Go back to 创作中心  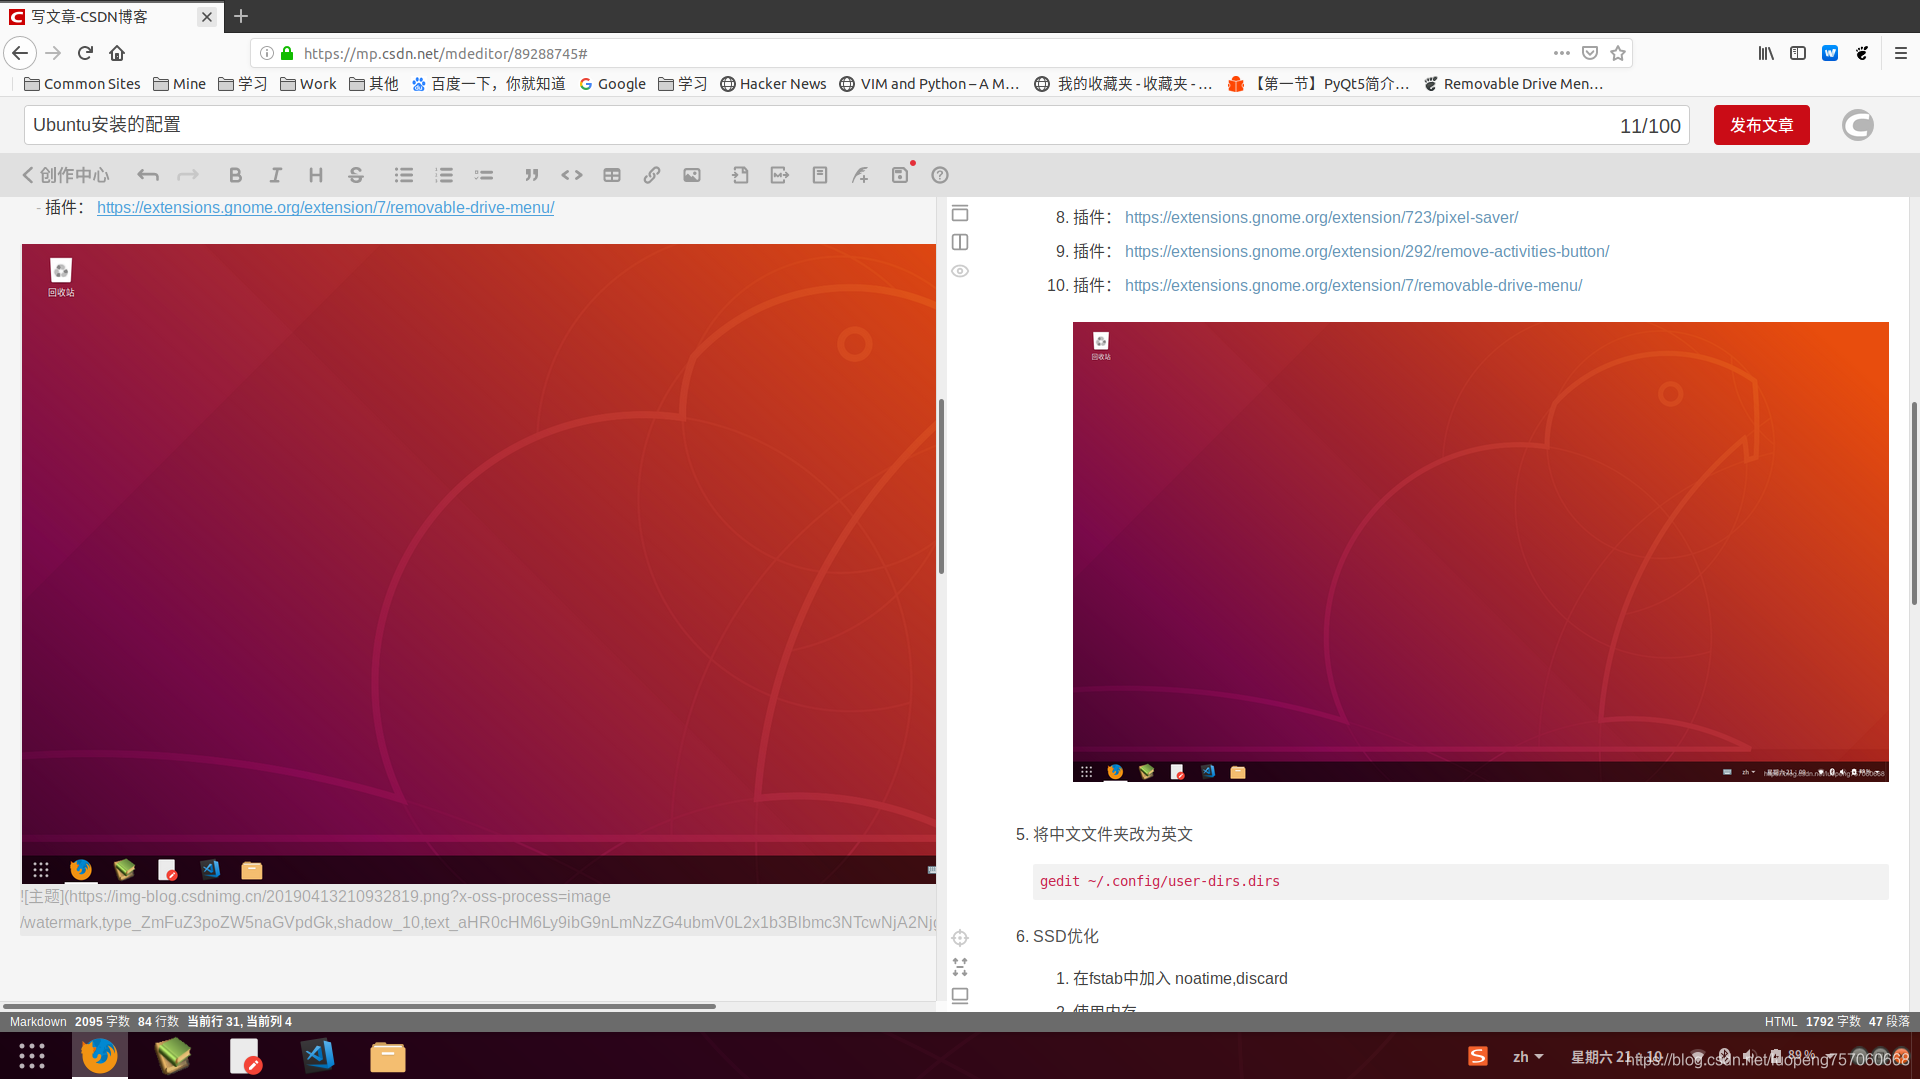pyautogui.click(x=66, y=175)
